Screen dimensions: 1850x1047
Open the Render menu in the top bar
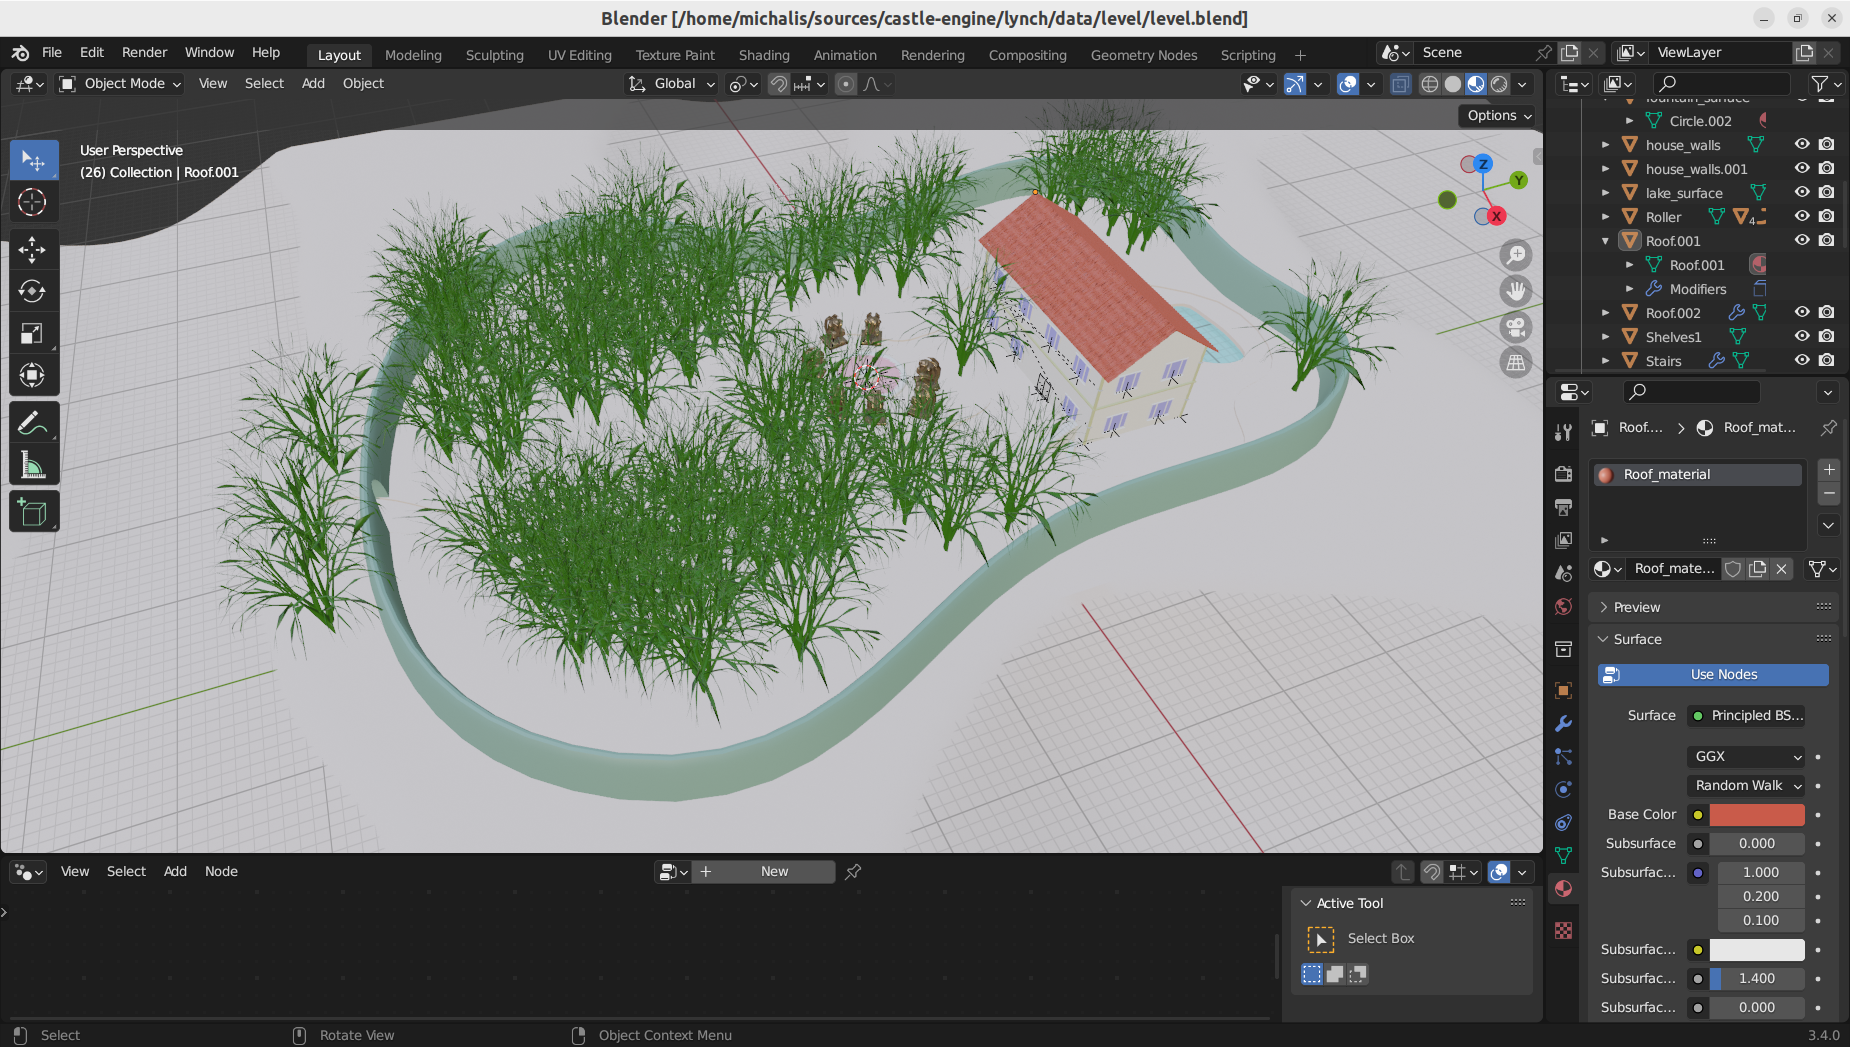(x=145, y=52)
